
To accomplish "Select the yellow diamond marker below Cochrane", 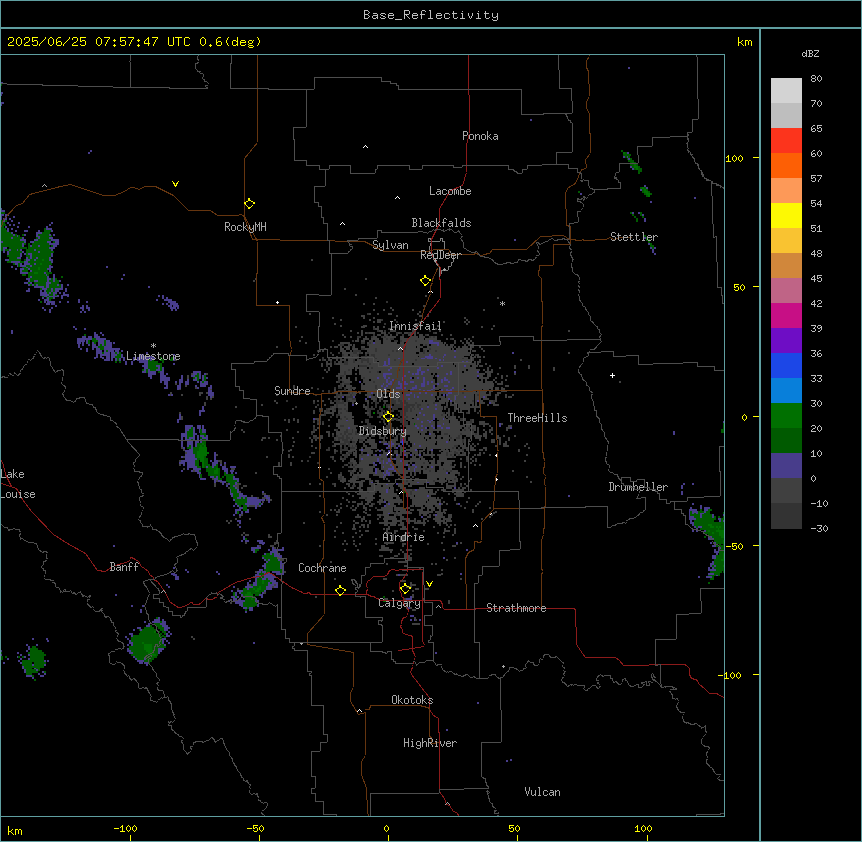I will (x=340, y=590).
